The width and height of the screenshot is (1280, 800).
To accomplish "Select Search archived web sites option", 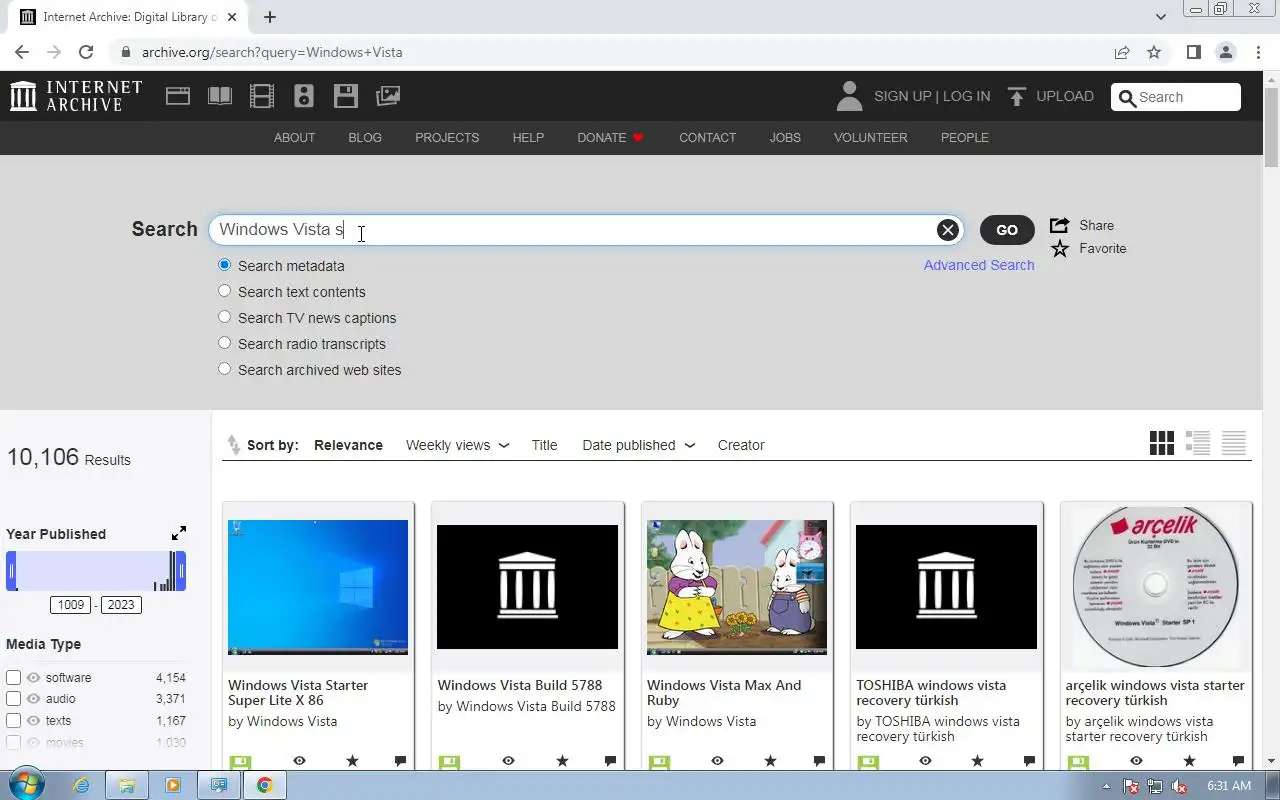I will [x=224, y=369].
